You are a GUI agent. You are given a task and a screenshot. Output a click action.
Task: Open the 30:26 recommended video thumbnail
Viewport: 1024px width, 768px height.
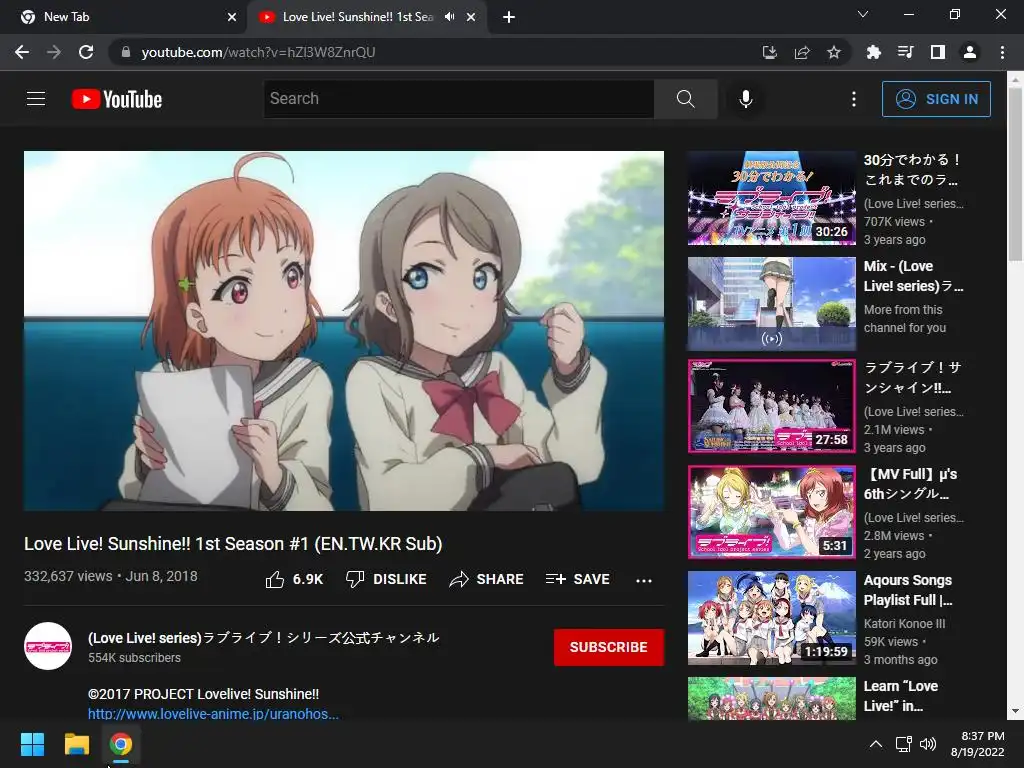(x=771, y=198)
